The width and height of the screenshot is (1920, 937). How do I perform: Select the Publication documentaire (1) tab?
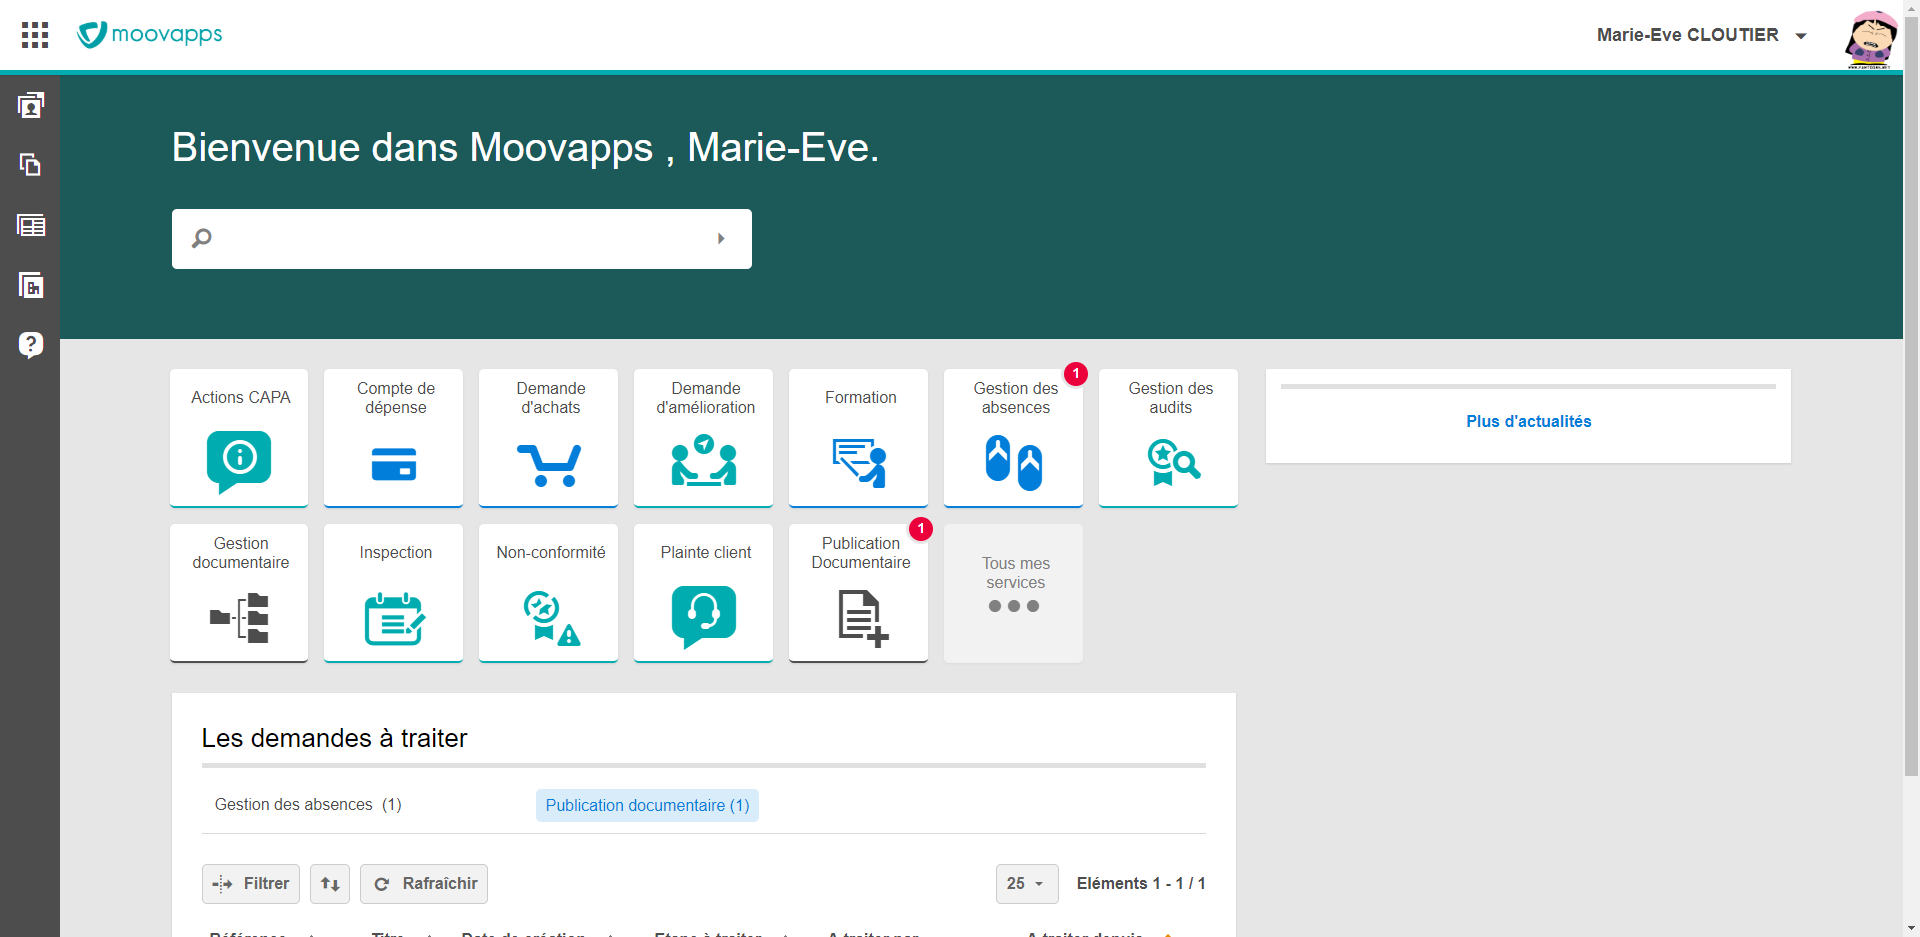click(647, 806)
